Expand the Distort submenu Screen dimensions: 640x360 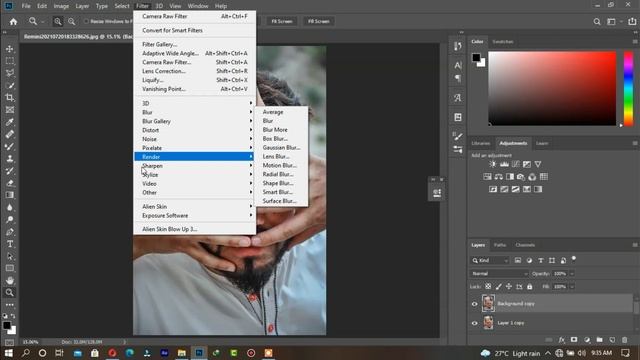195,130
